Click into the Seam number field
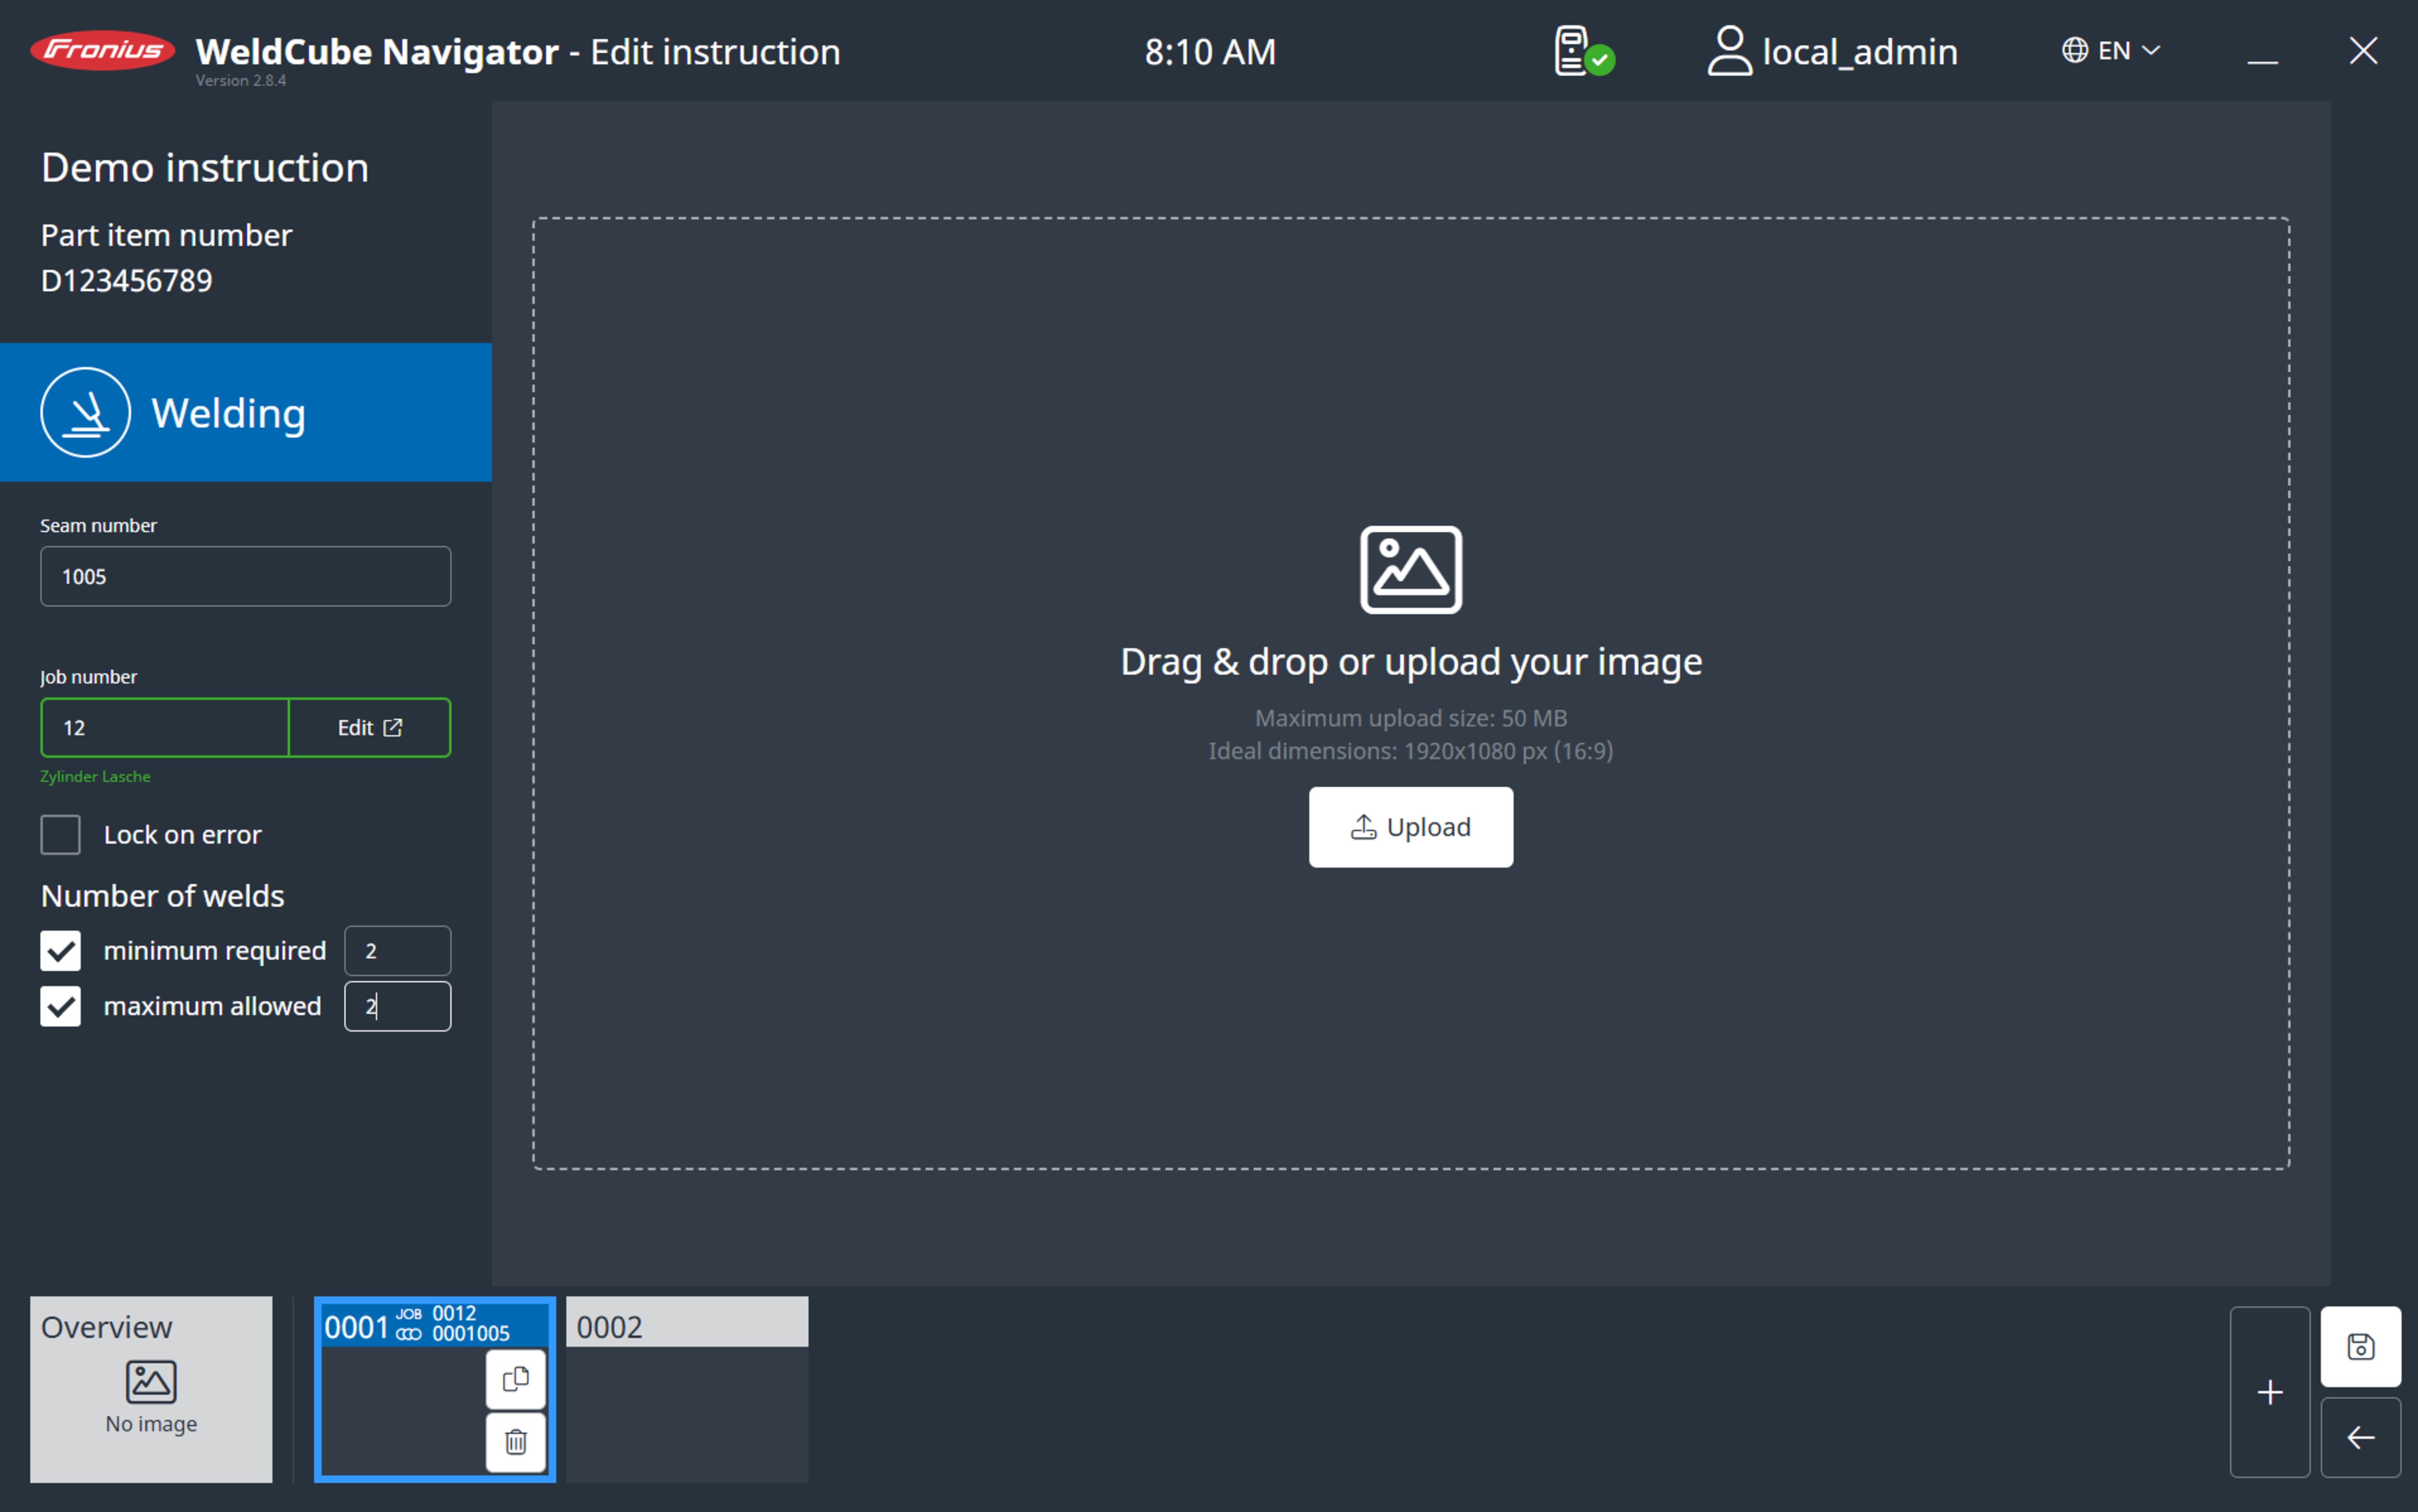This screenshot has width=2418, height=1512. (x=245, y=576)
